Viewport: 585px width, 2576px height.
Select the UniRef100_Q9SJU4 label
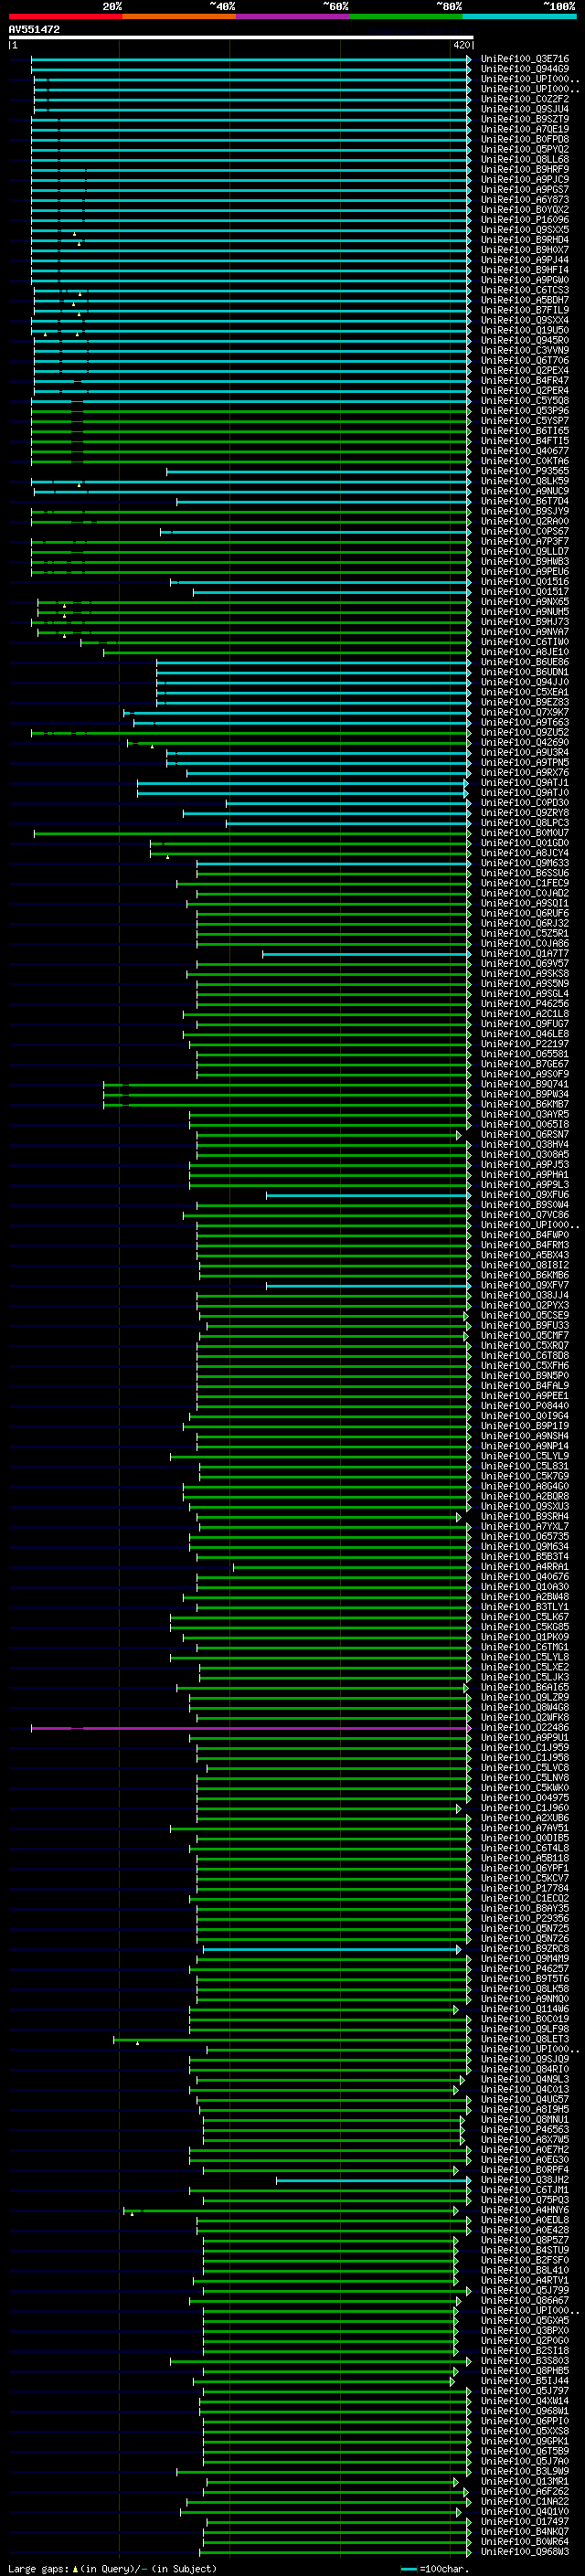pyautogui.click(x=524, y=109)
